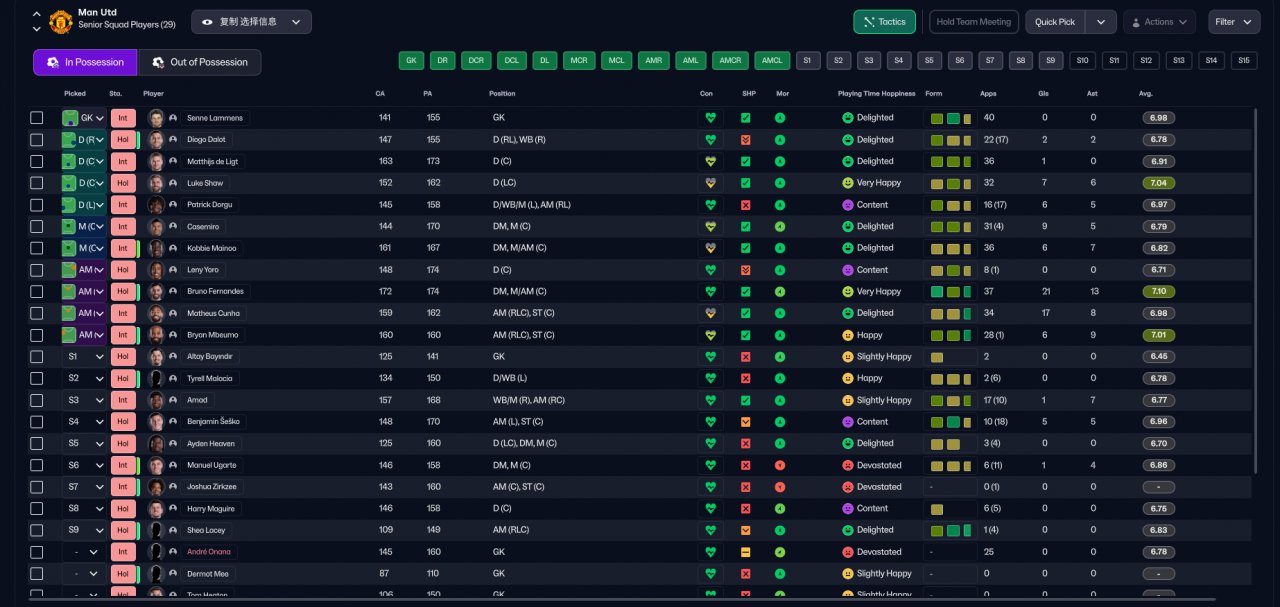The width and height of the screenshot is (1280, 607).
Task: Open the Actions dropdown
Action: point(1159,22)
